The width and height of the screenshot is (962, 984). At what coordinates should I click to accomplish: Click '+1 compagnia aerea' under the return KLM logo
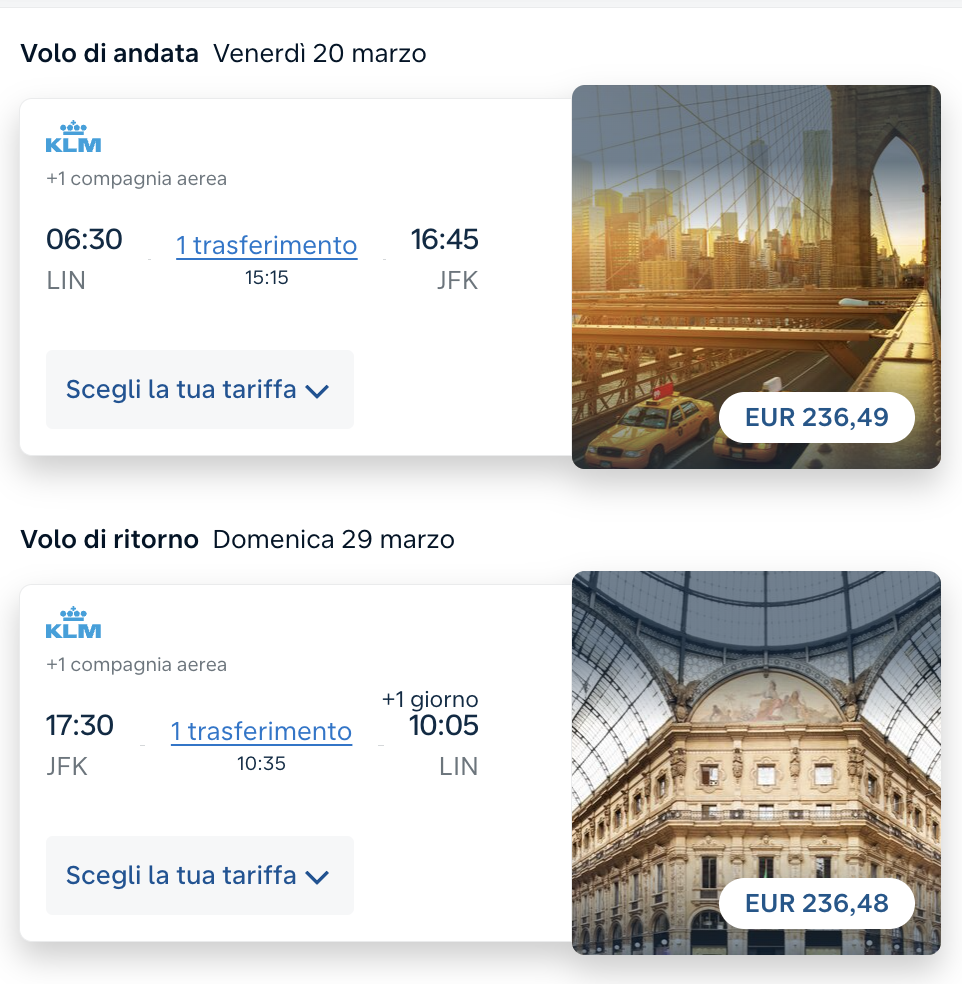[136, 665]
